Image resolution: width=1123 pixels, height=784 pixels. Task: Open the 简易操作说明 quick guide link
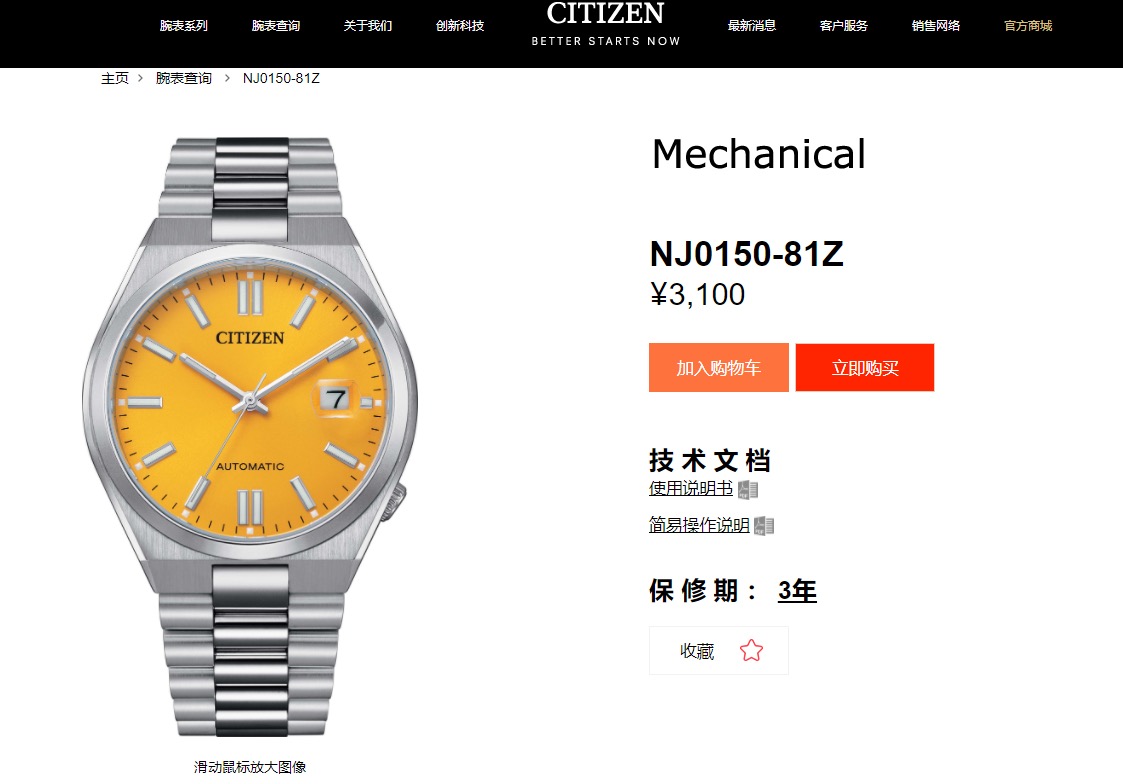tap(699, 525)
